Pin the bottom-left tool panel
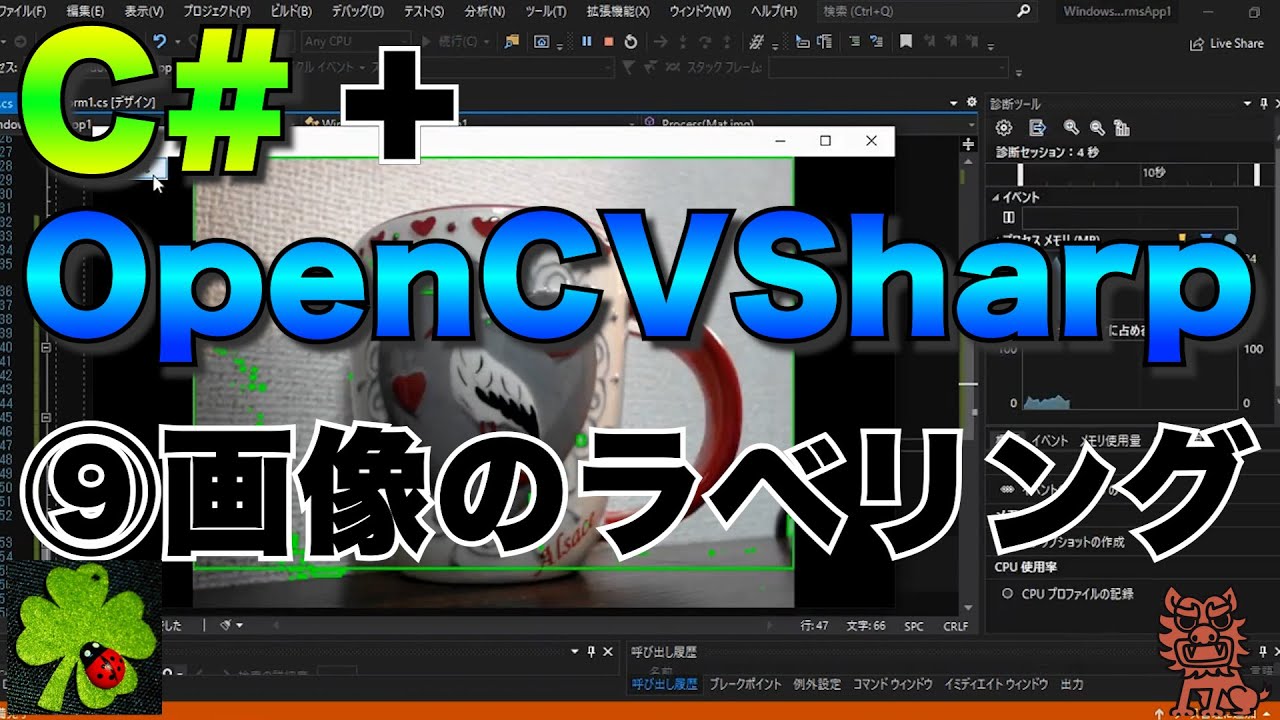This screenshot has height=720, width=1280. click(591, 652)
